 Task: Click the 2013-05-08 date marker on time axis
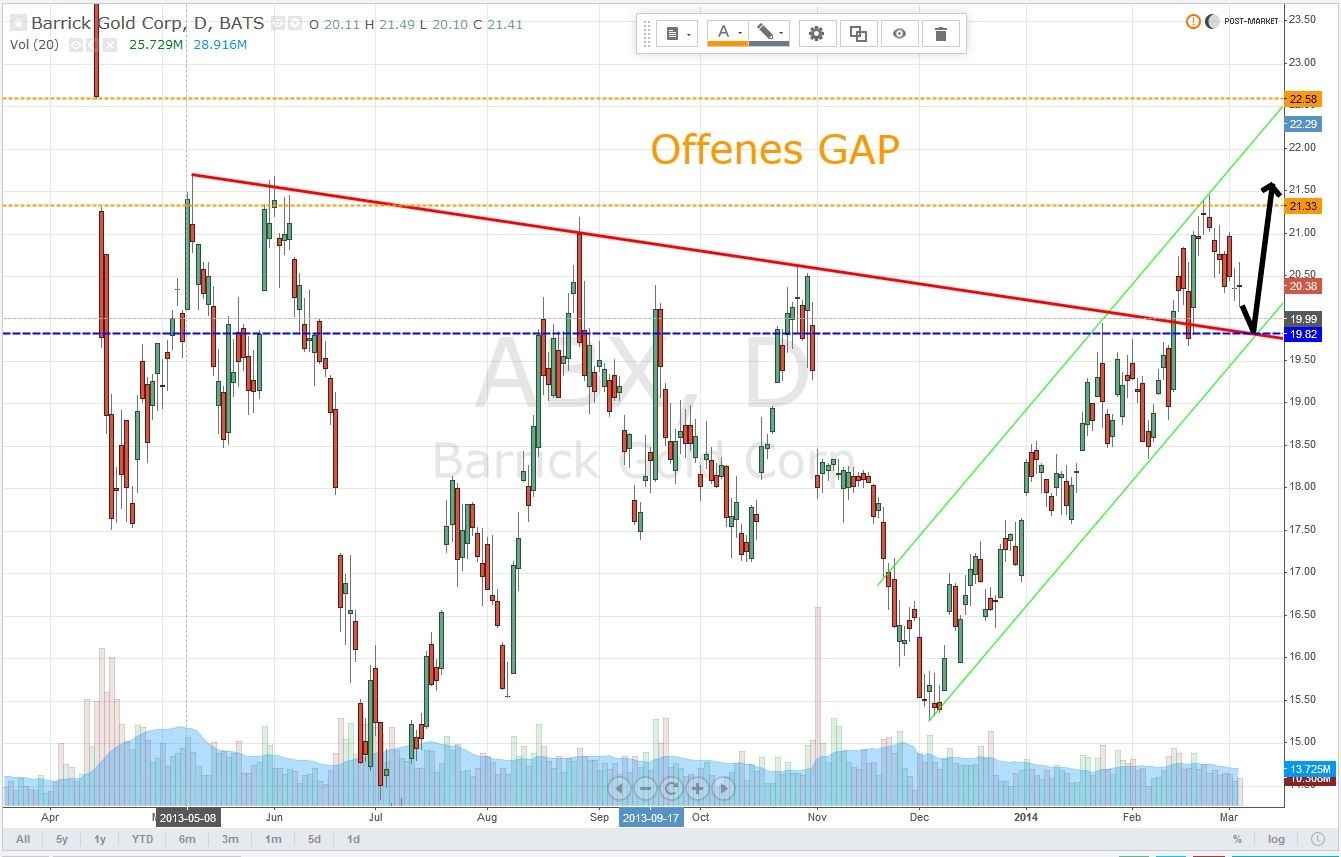point(188,817)
